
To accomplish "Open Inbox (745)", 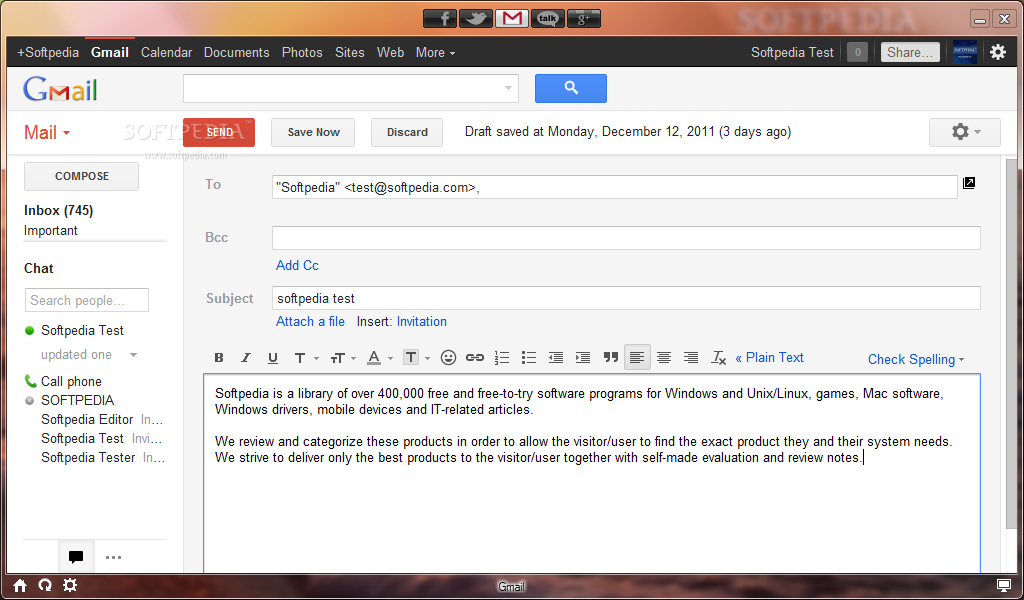I will [59, 210].
